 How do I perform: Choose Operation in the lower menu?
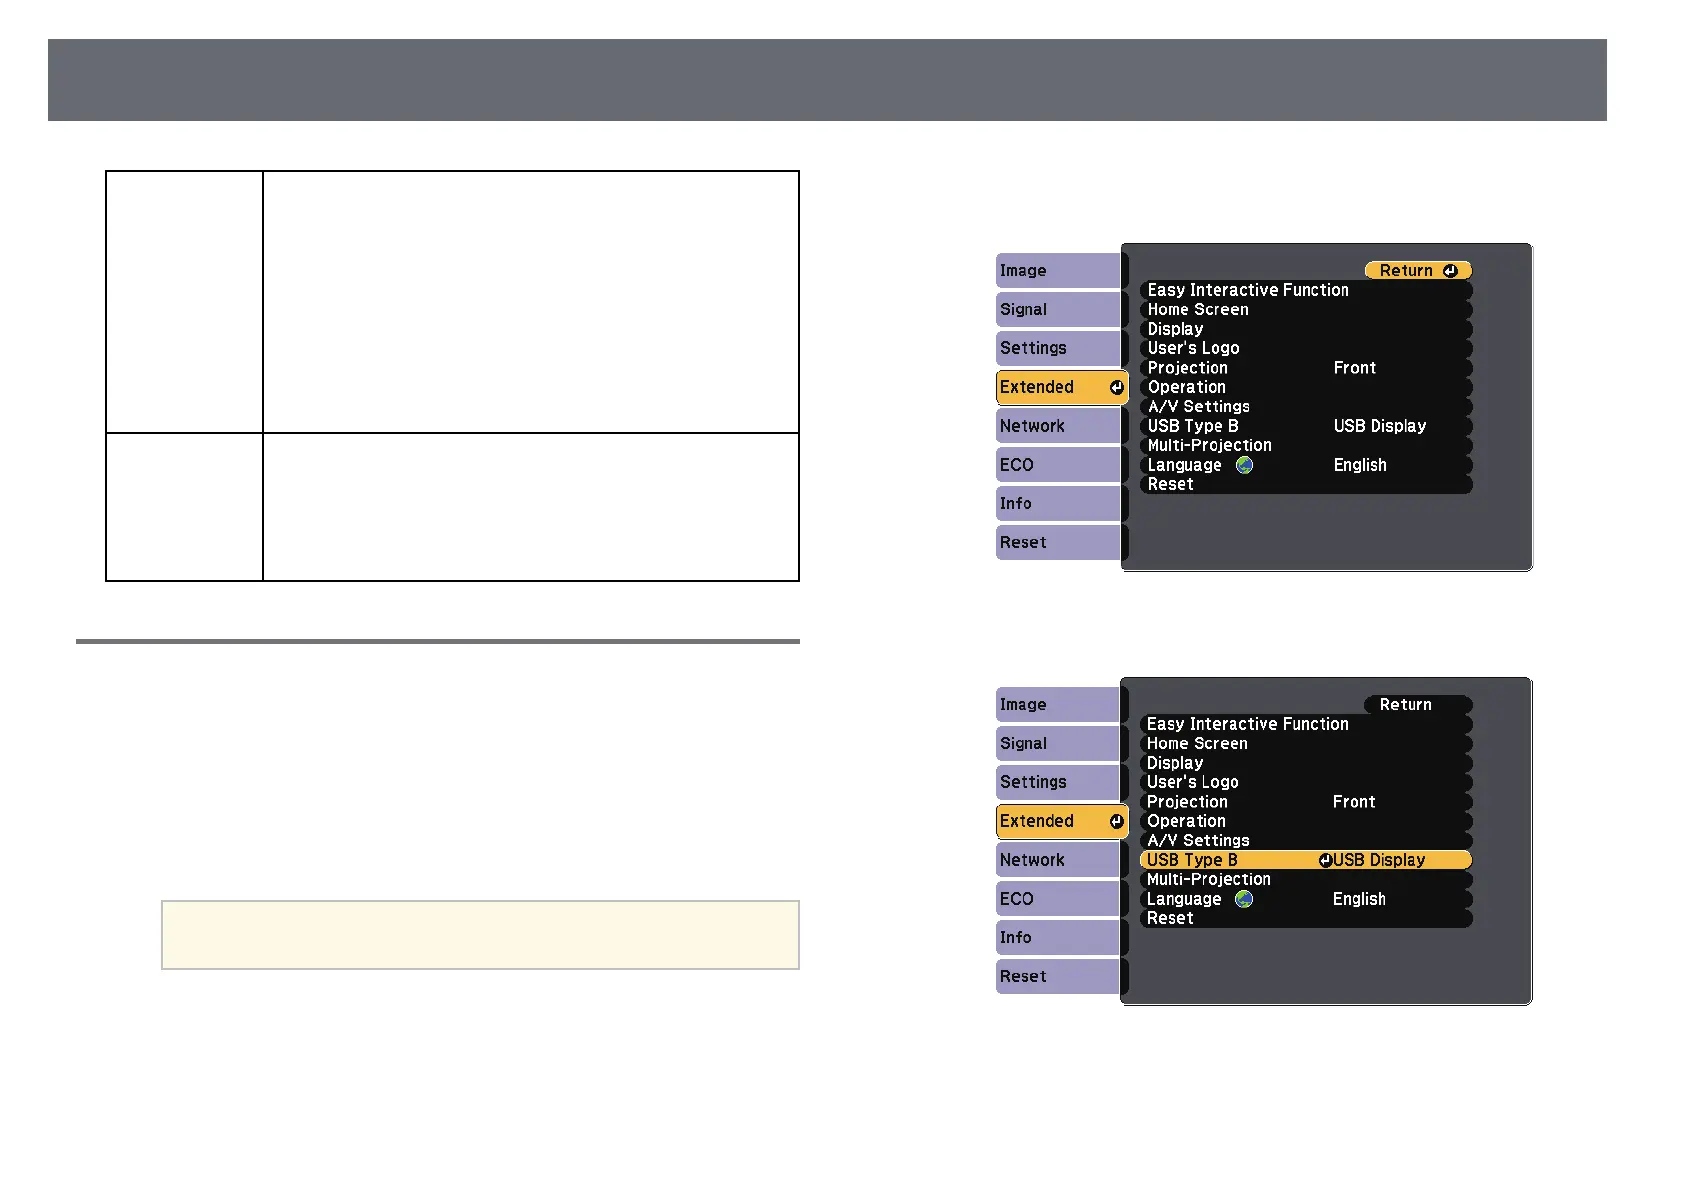[1306, 821]
